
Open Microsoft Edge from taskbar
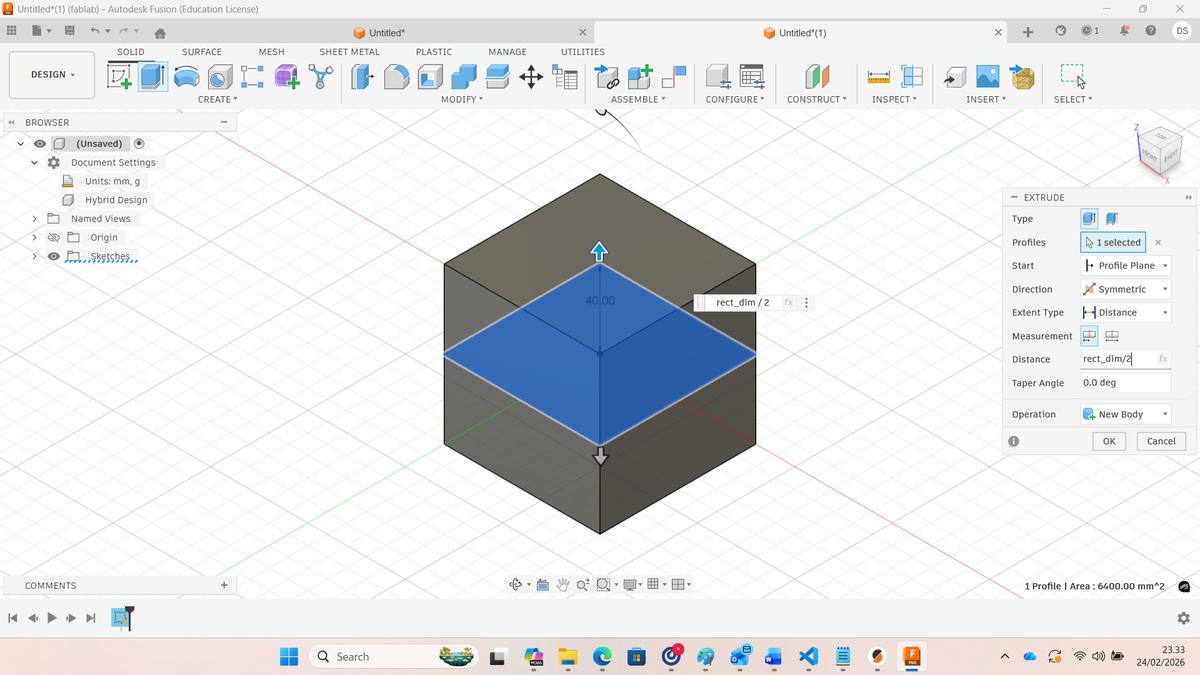pyautogui.click(x=602, y=657)
